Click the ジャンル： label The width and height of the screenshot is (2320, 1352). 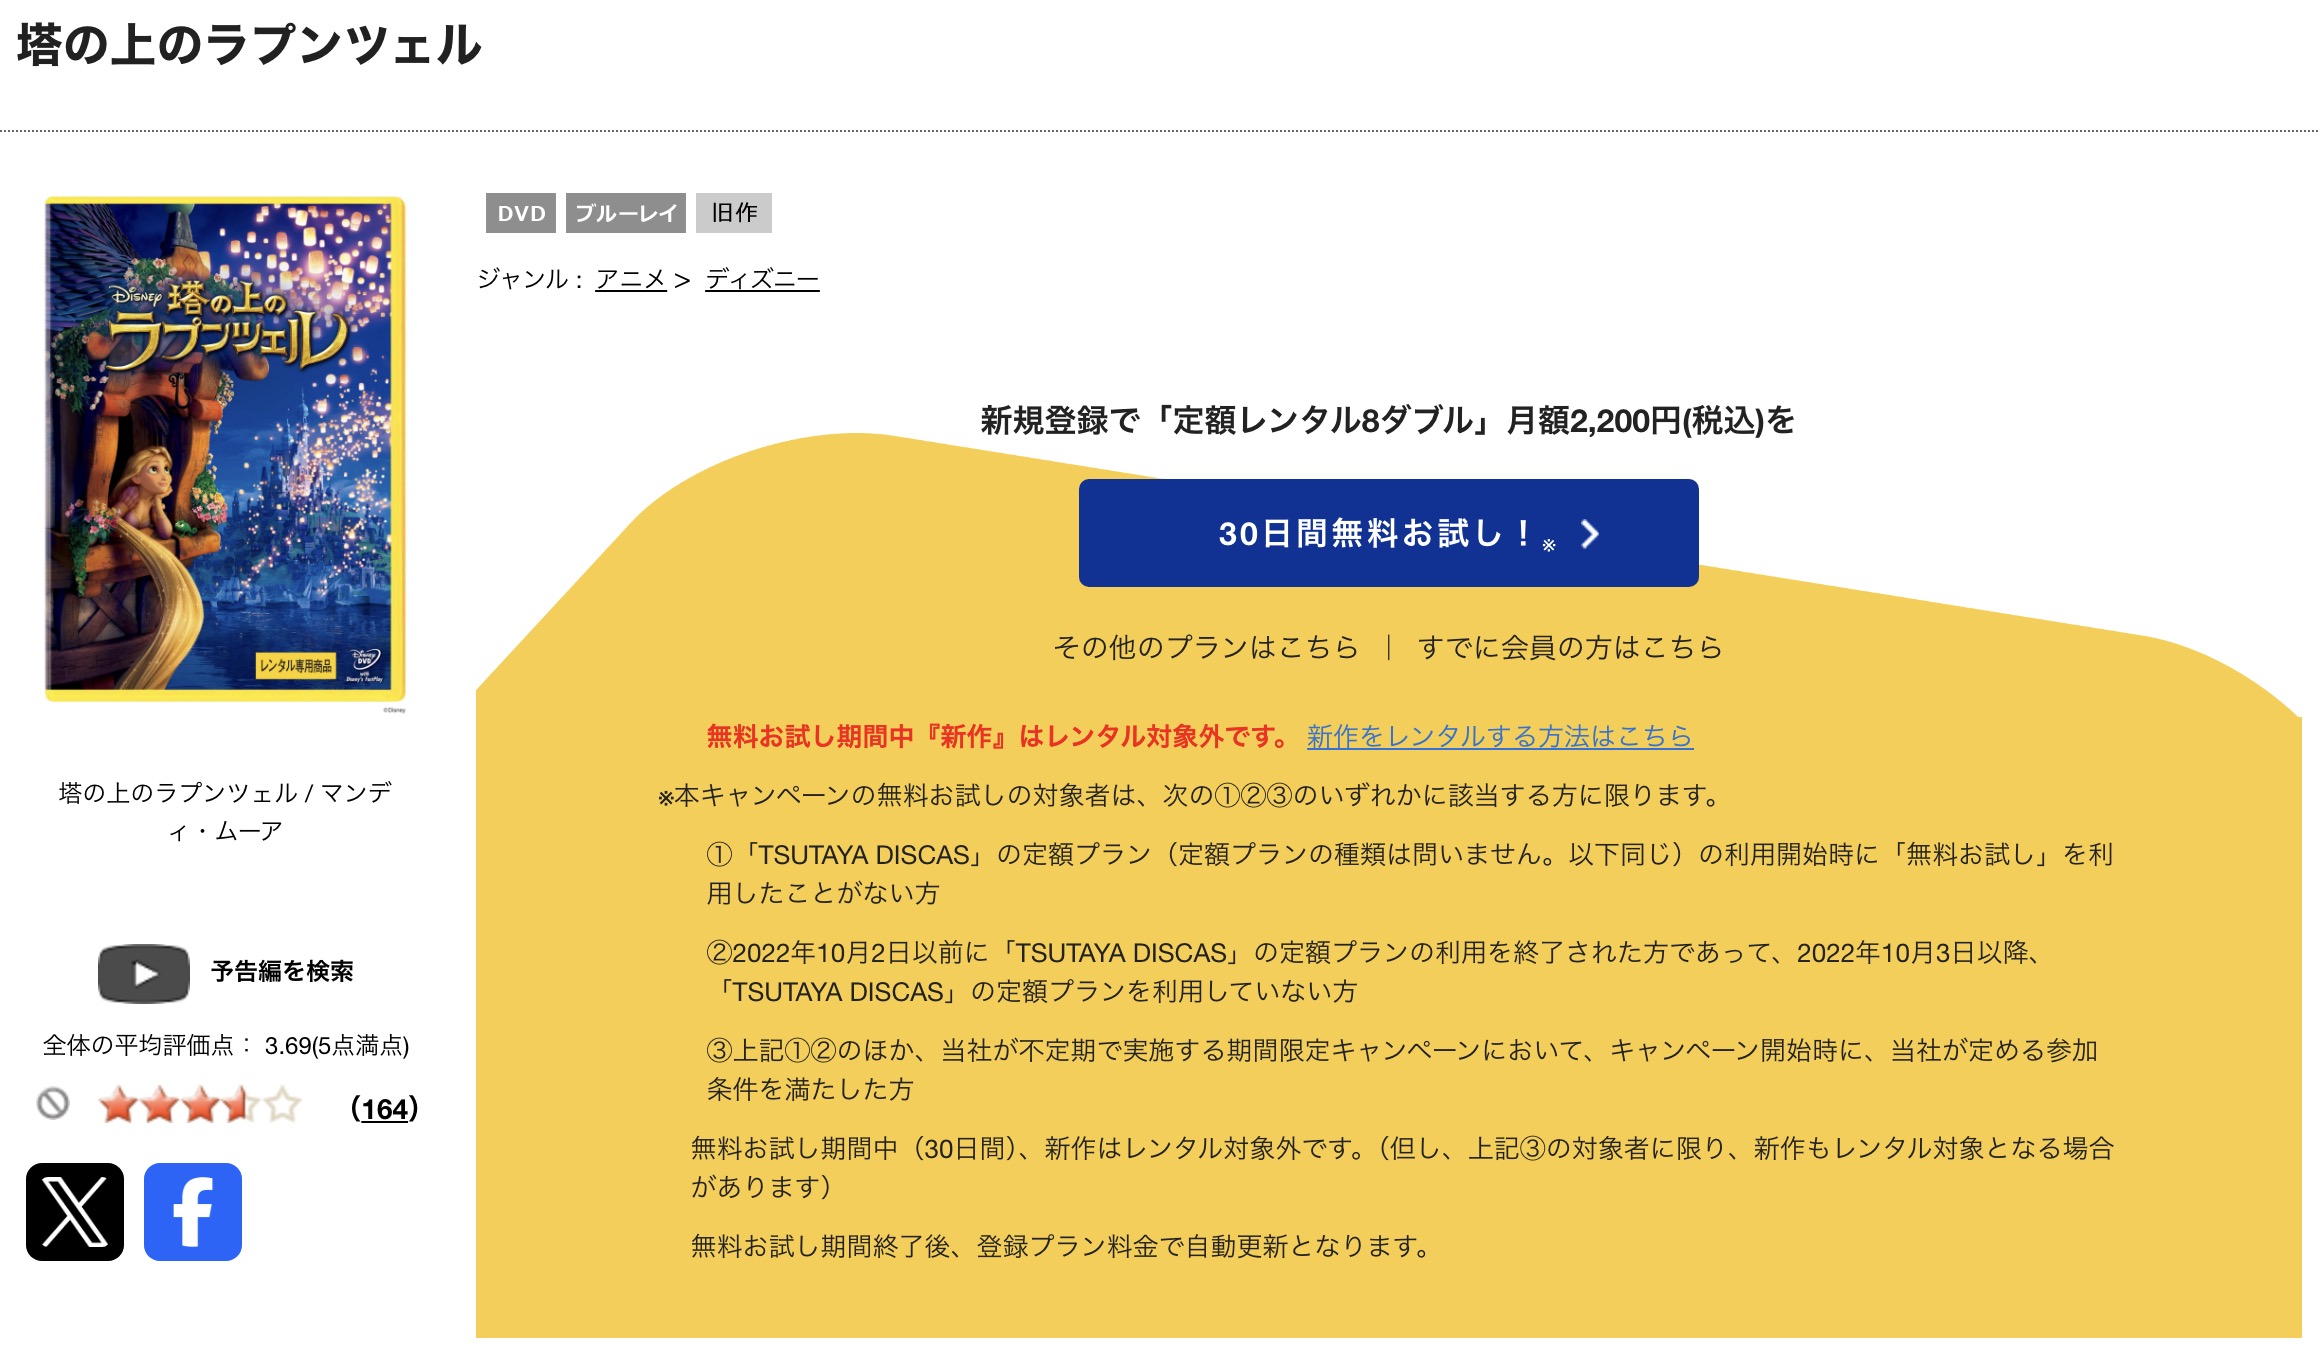532,279
